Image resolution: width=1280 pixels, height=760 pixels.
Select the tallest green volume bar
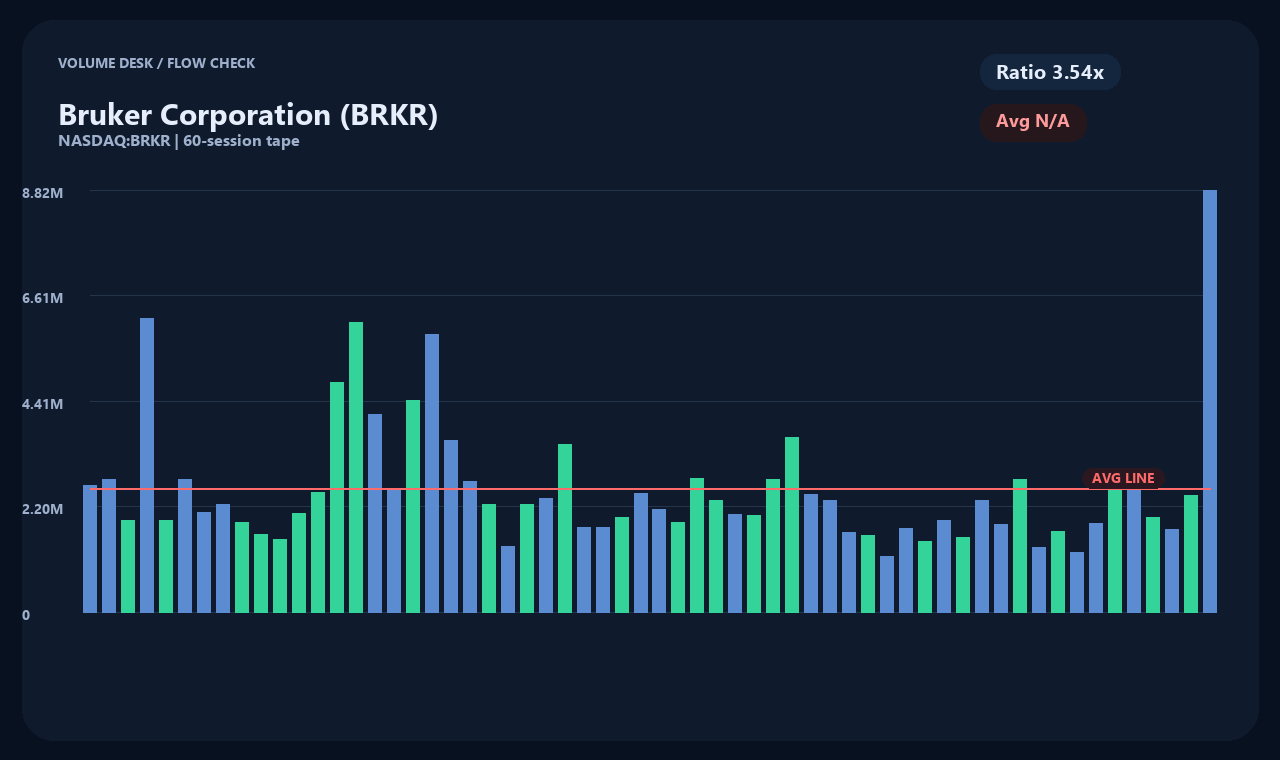[356, 467]
